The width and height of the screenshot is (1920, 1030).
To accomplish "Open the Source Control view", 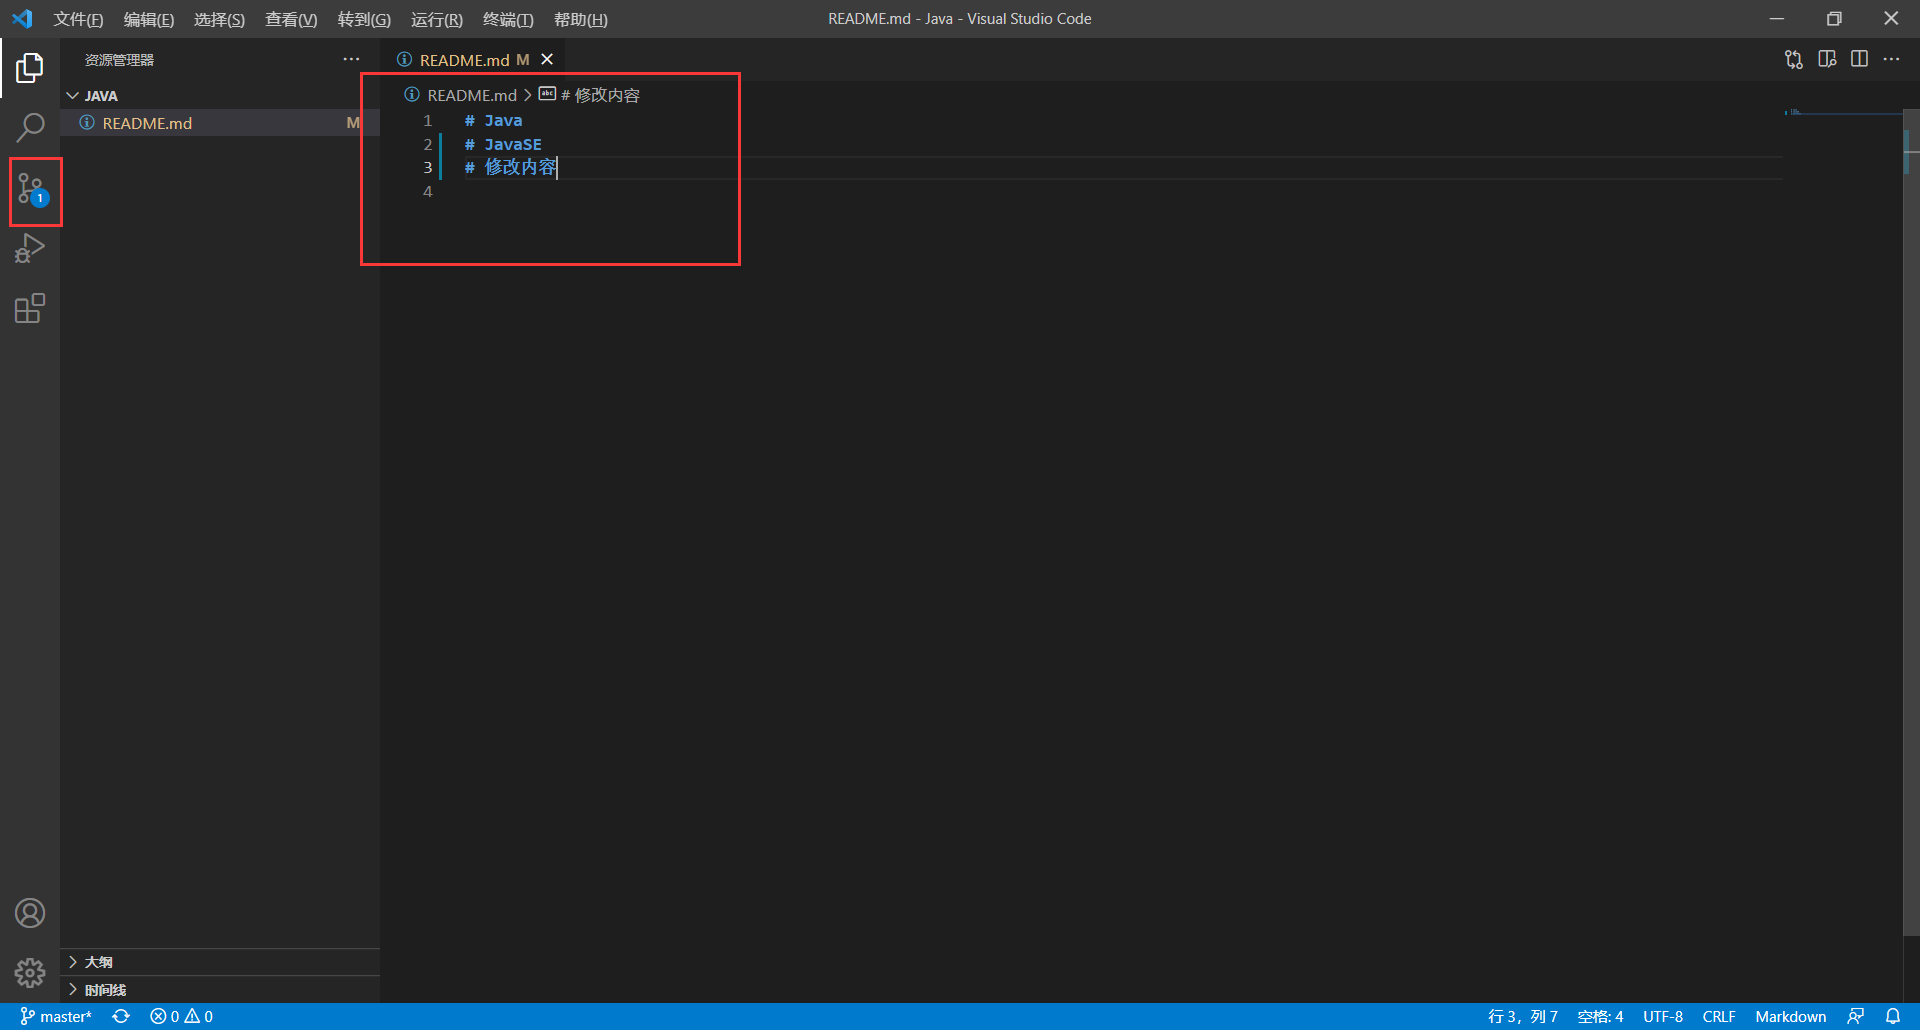I will point(30,188).
